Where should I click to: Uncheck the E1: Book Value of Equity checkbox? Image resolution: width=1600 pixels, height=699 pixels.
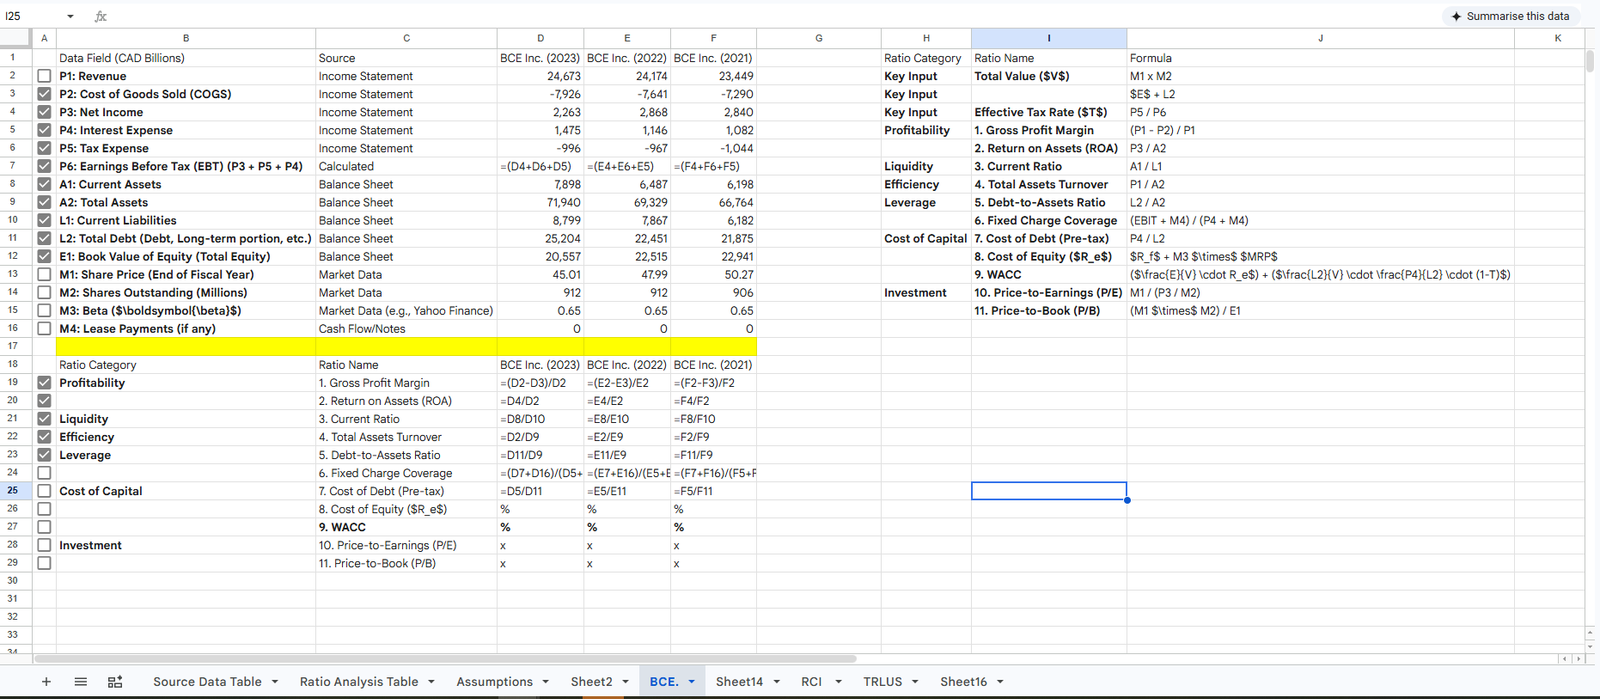pos(44,256)
